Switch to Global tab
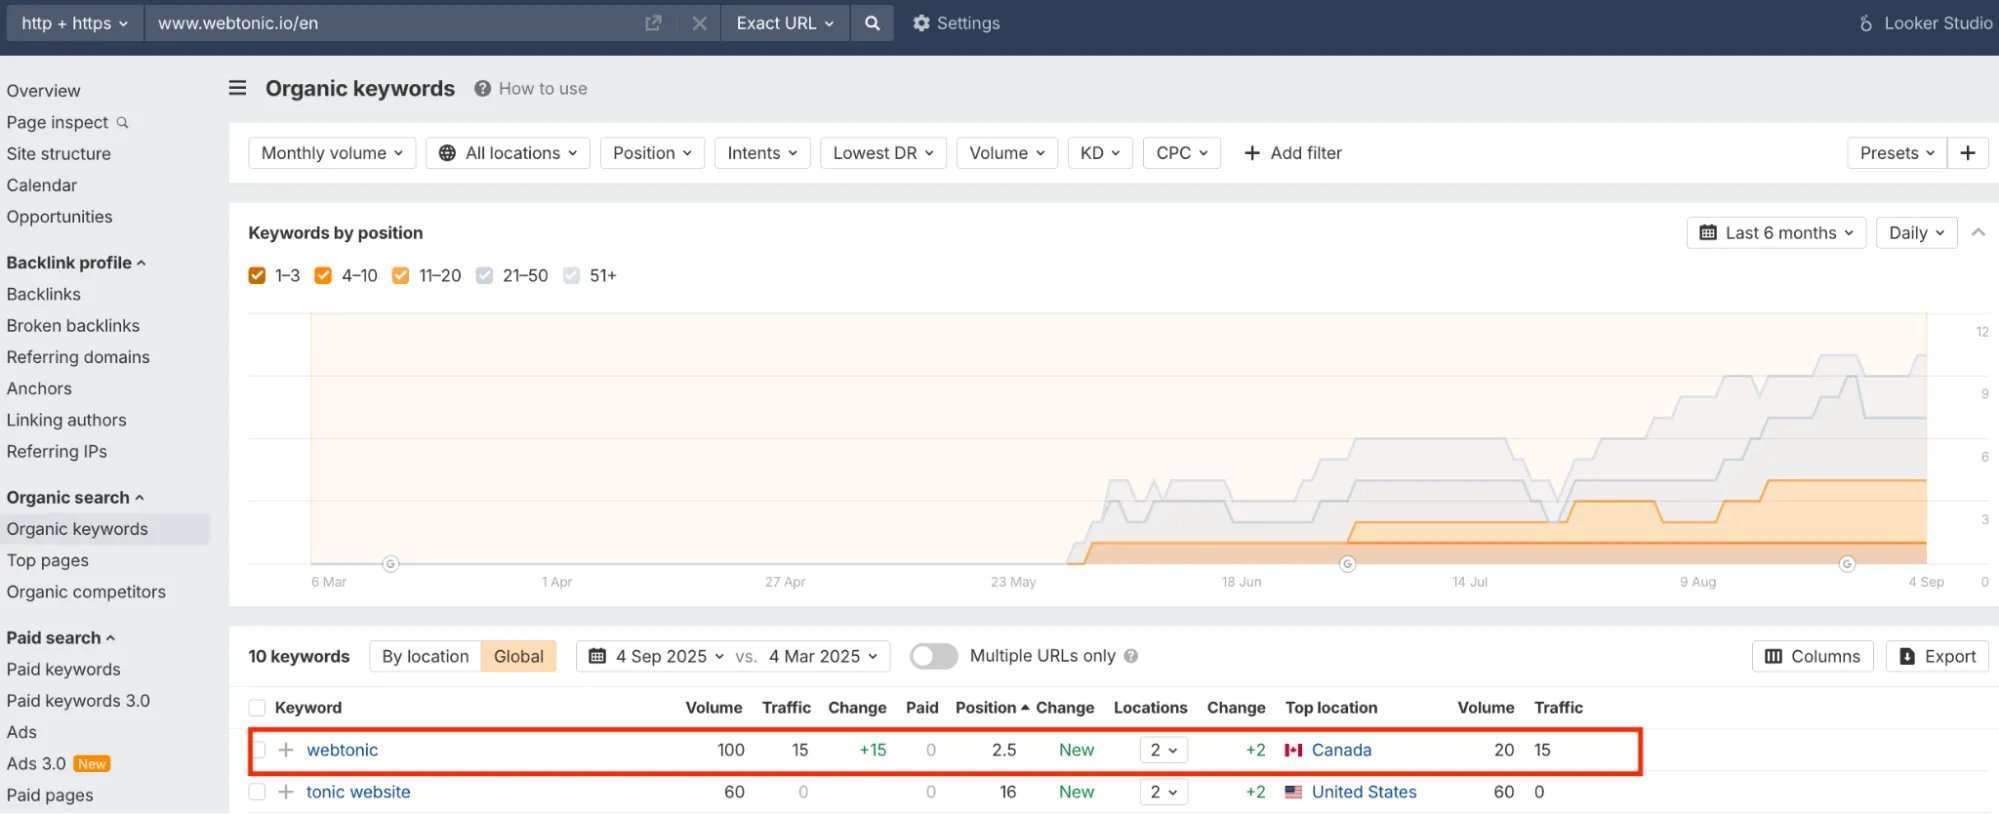1999x814 pixels. click(518, 656)
